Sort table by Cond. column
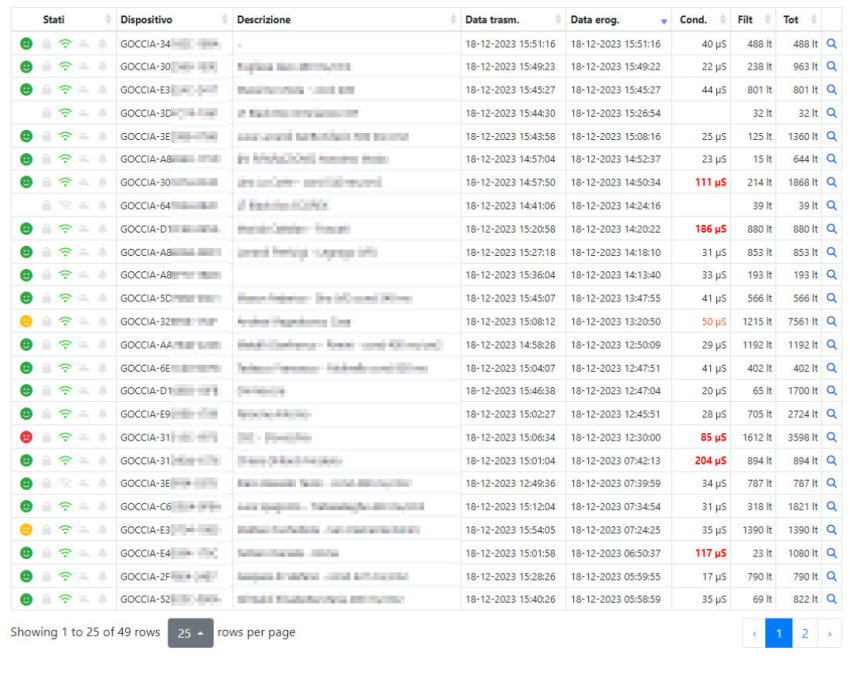850x695 pixels. pos(699,20)
